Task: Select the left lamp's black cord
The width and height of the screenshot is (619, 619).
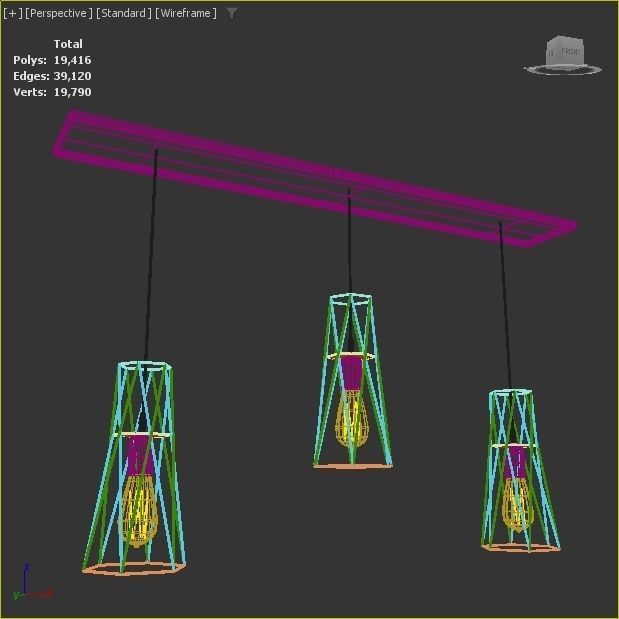Action: (151, 255)
